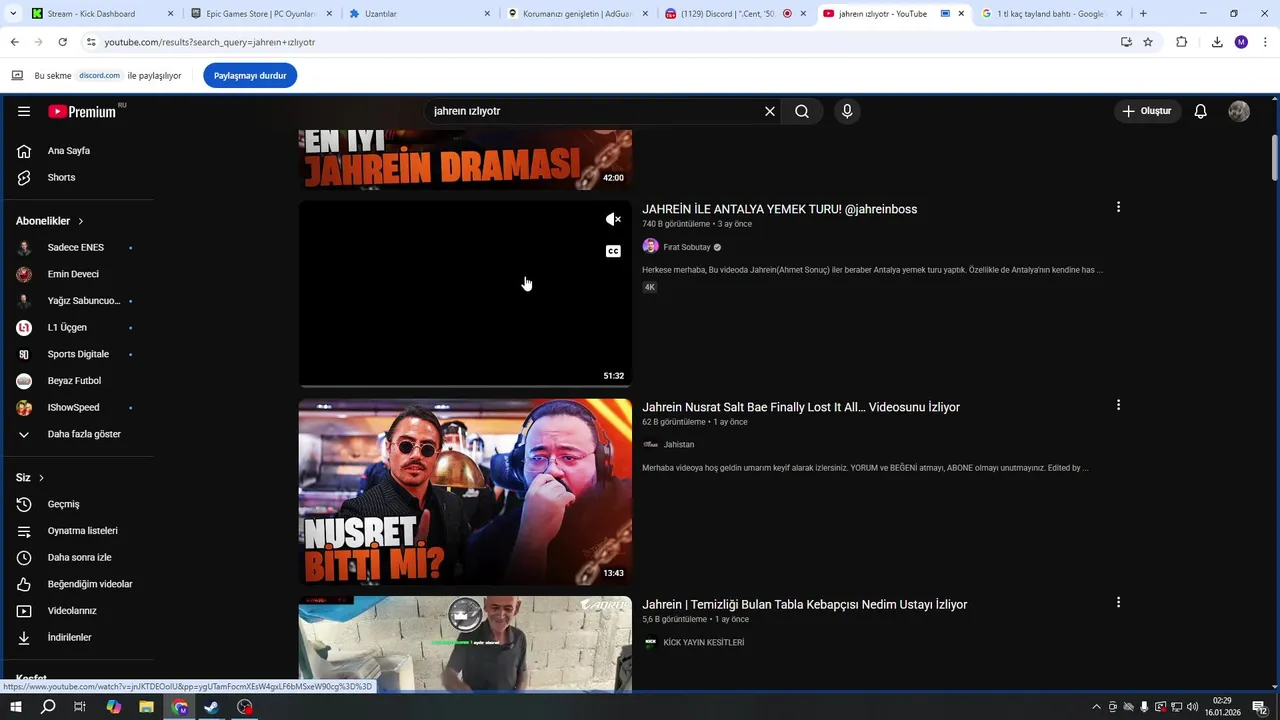Screen dimensions: 1280x720
Task: Show hidden tray icons chevron
Action: [1096, 707]
